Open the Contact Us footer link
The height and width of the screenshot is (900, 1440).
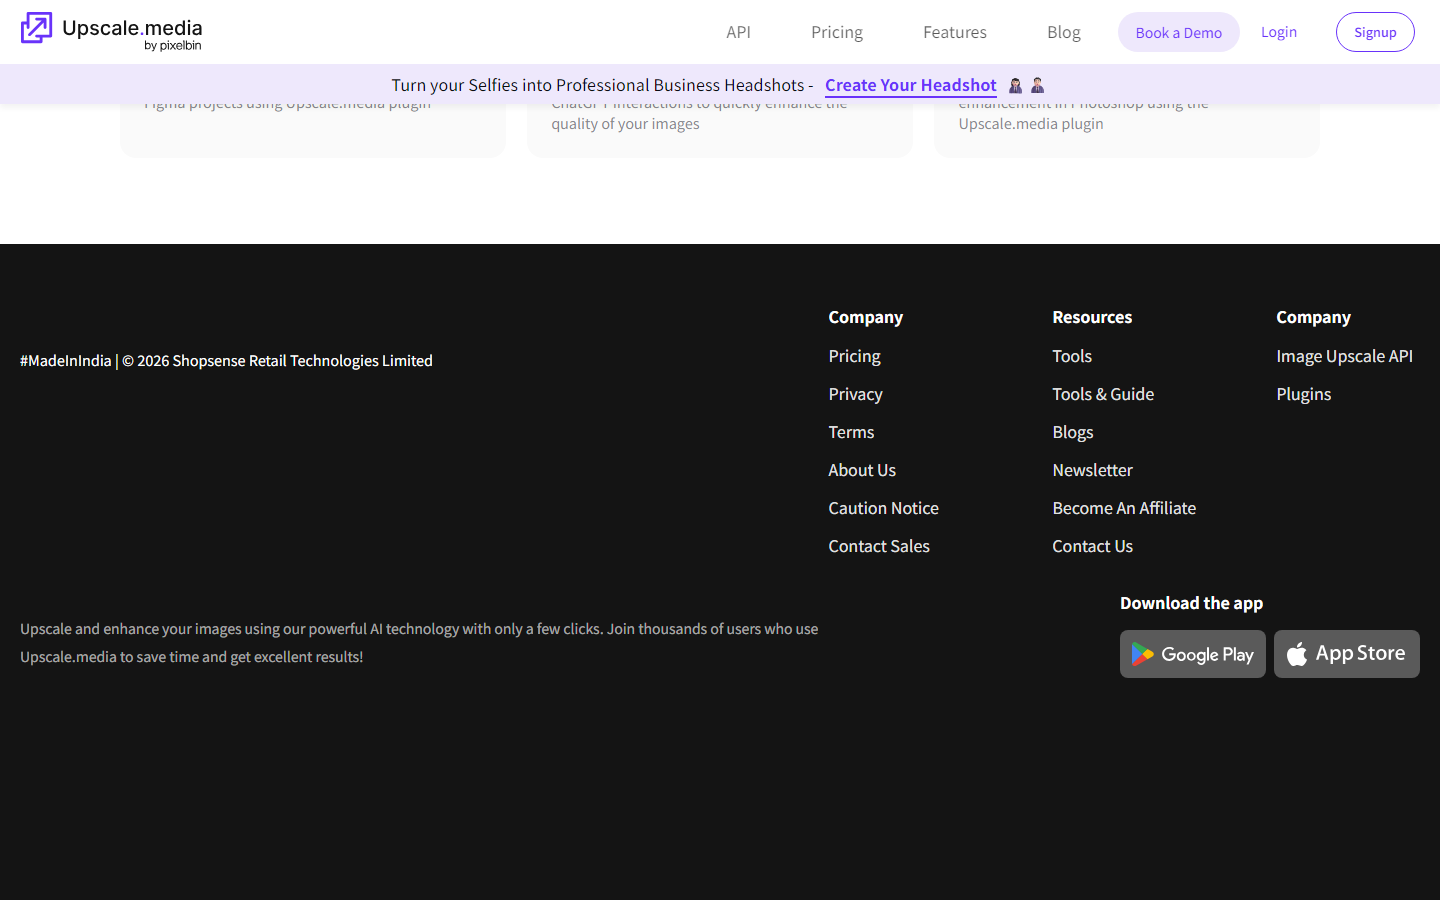(1093, 546)
